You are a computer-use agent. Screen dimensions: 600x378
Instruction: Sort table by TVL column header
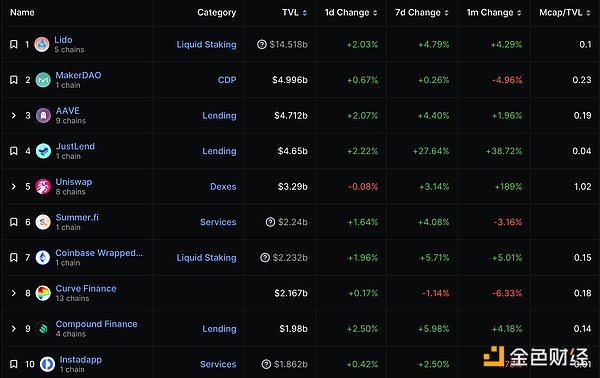294,13
